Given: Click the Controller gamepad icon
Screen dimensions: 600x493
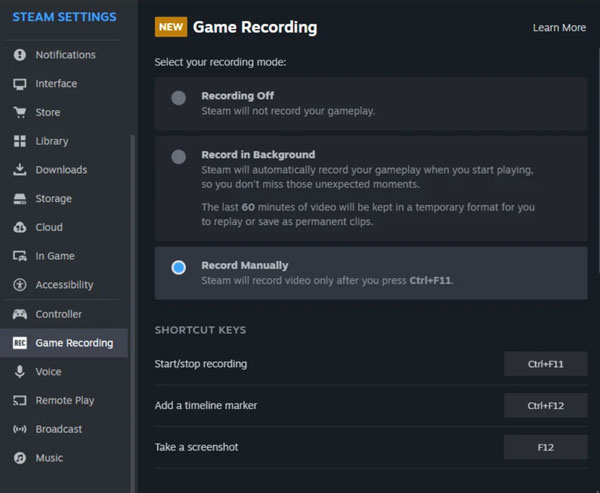Looking at the screenshot, I should coord(20,314).
